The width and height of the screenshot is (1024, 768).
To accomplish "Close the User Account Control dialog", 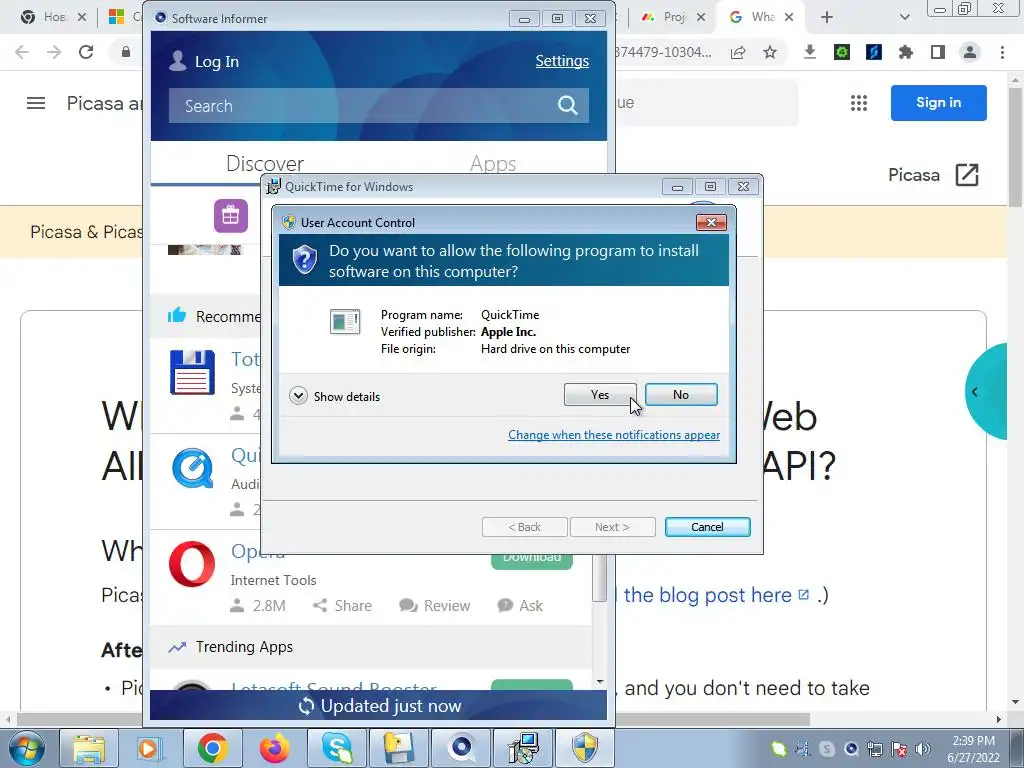I will pos(711,223).
